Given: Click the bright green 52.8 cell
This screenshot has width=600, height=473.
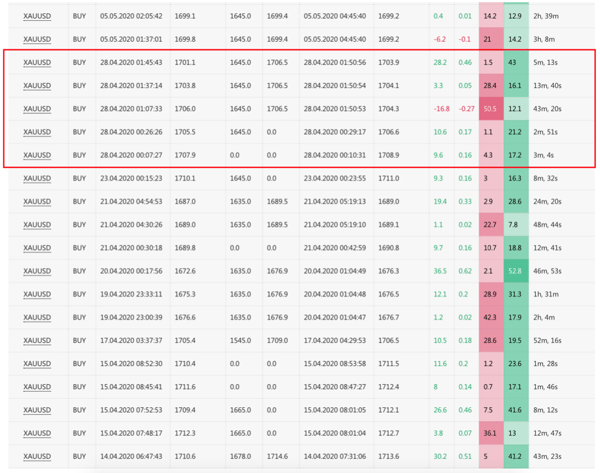Looking at the screenshot, I should pos(515,270).
